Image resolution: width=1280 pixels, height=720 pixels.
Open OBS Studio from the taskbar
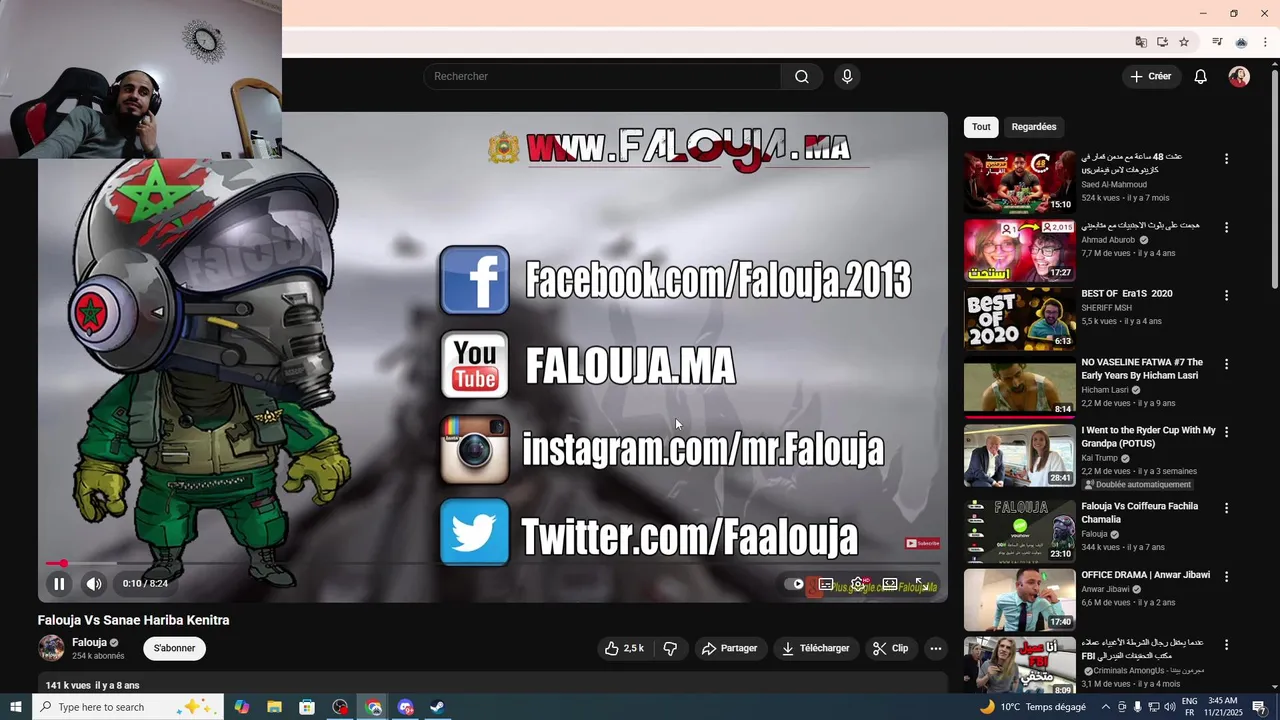[340, 707]
